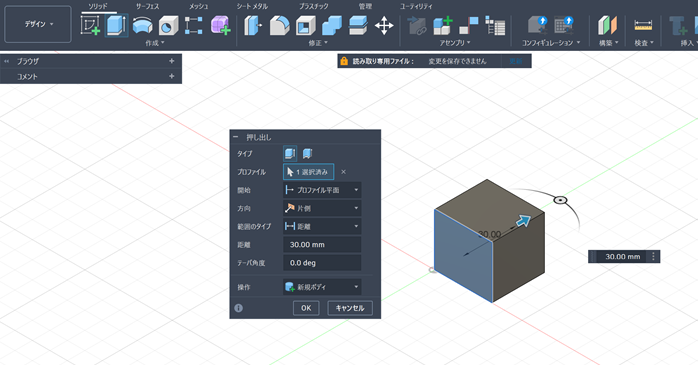Expand the ブラウザ panel with plus
698x365 pixels.
172,61
